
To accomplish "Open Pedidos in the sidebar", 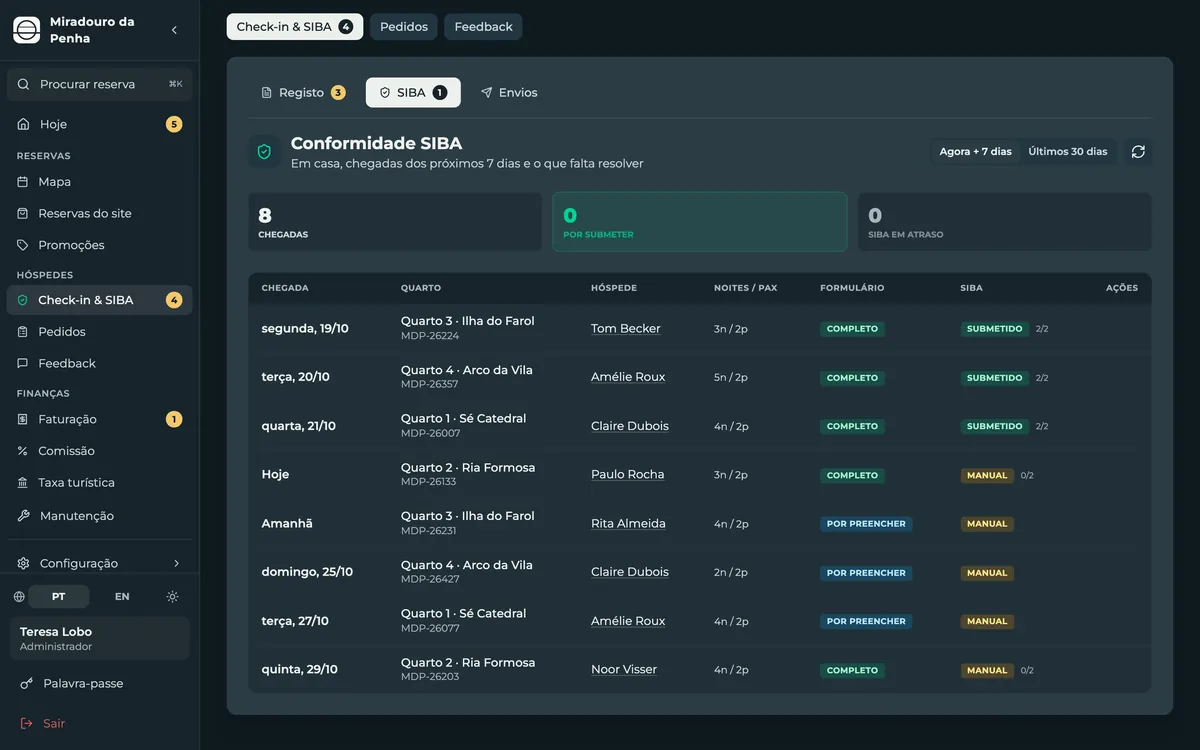I will click(99, 332).
